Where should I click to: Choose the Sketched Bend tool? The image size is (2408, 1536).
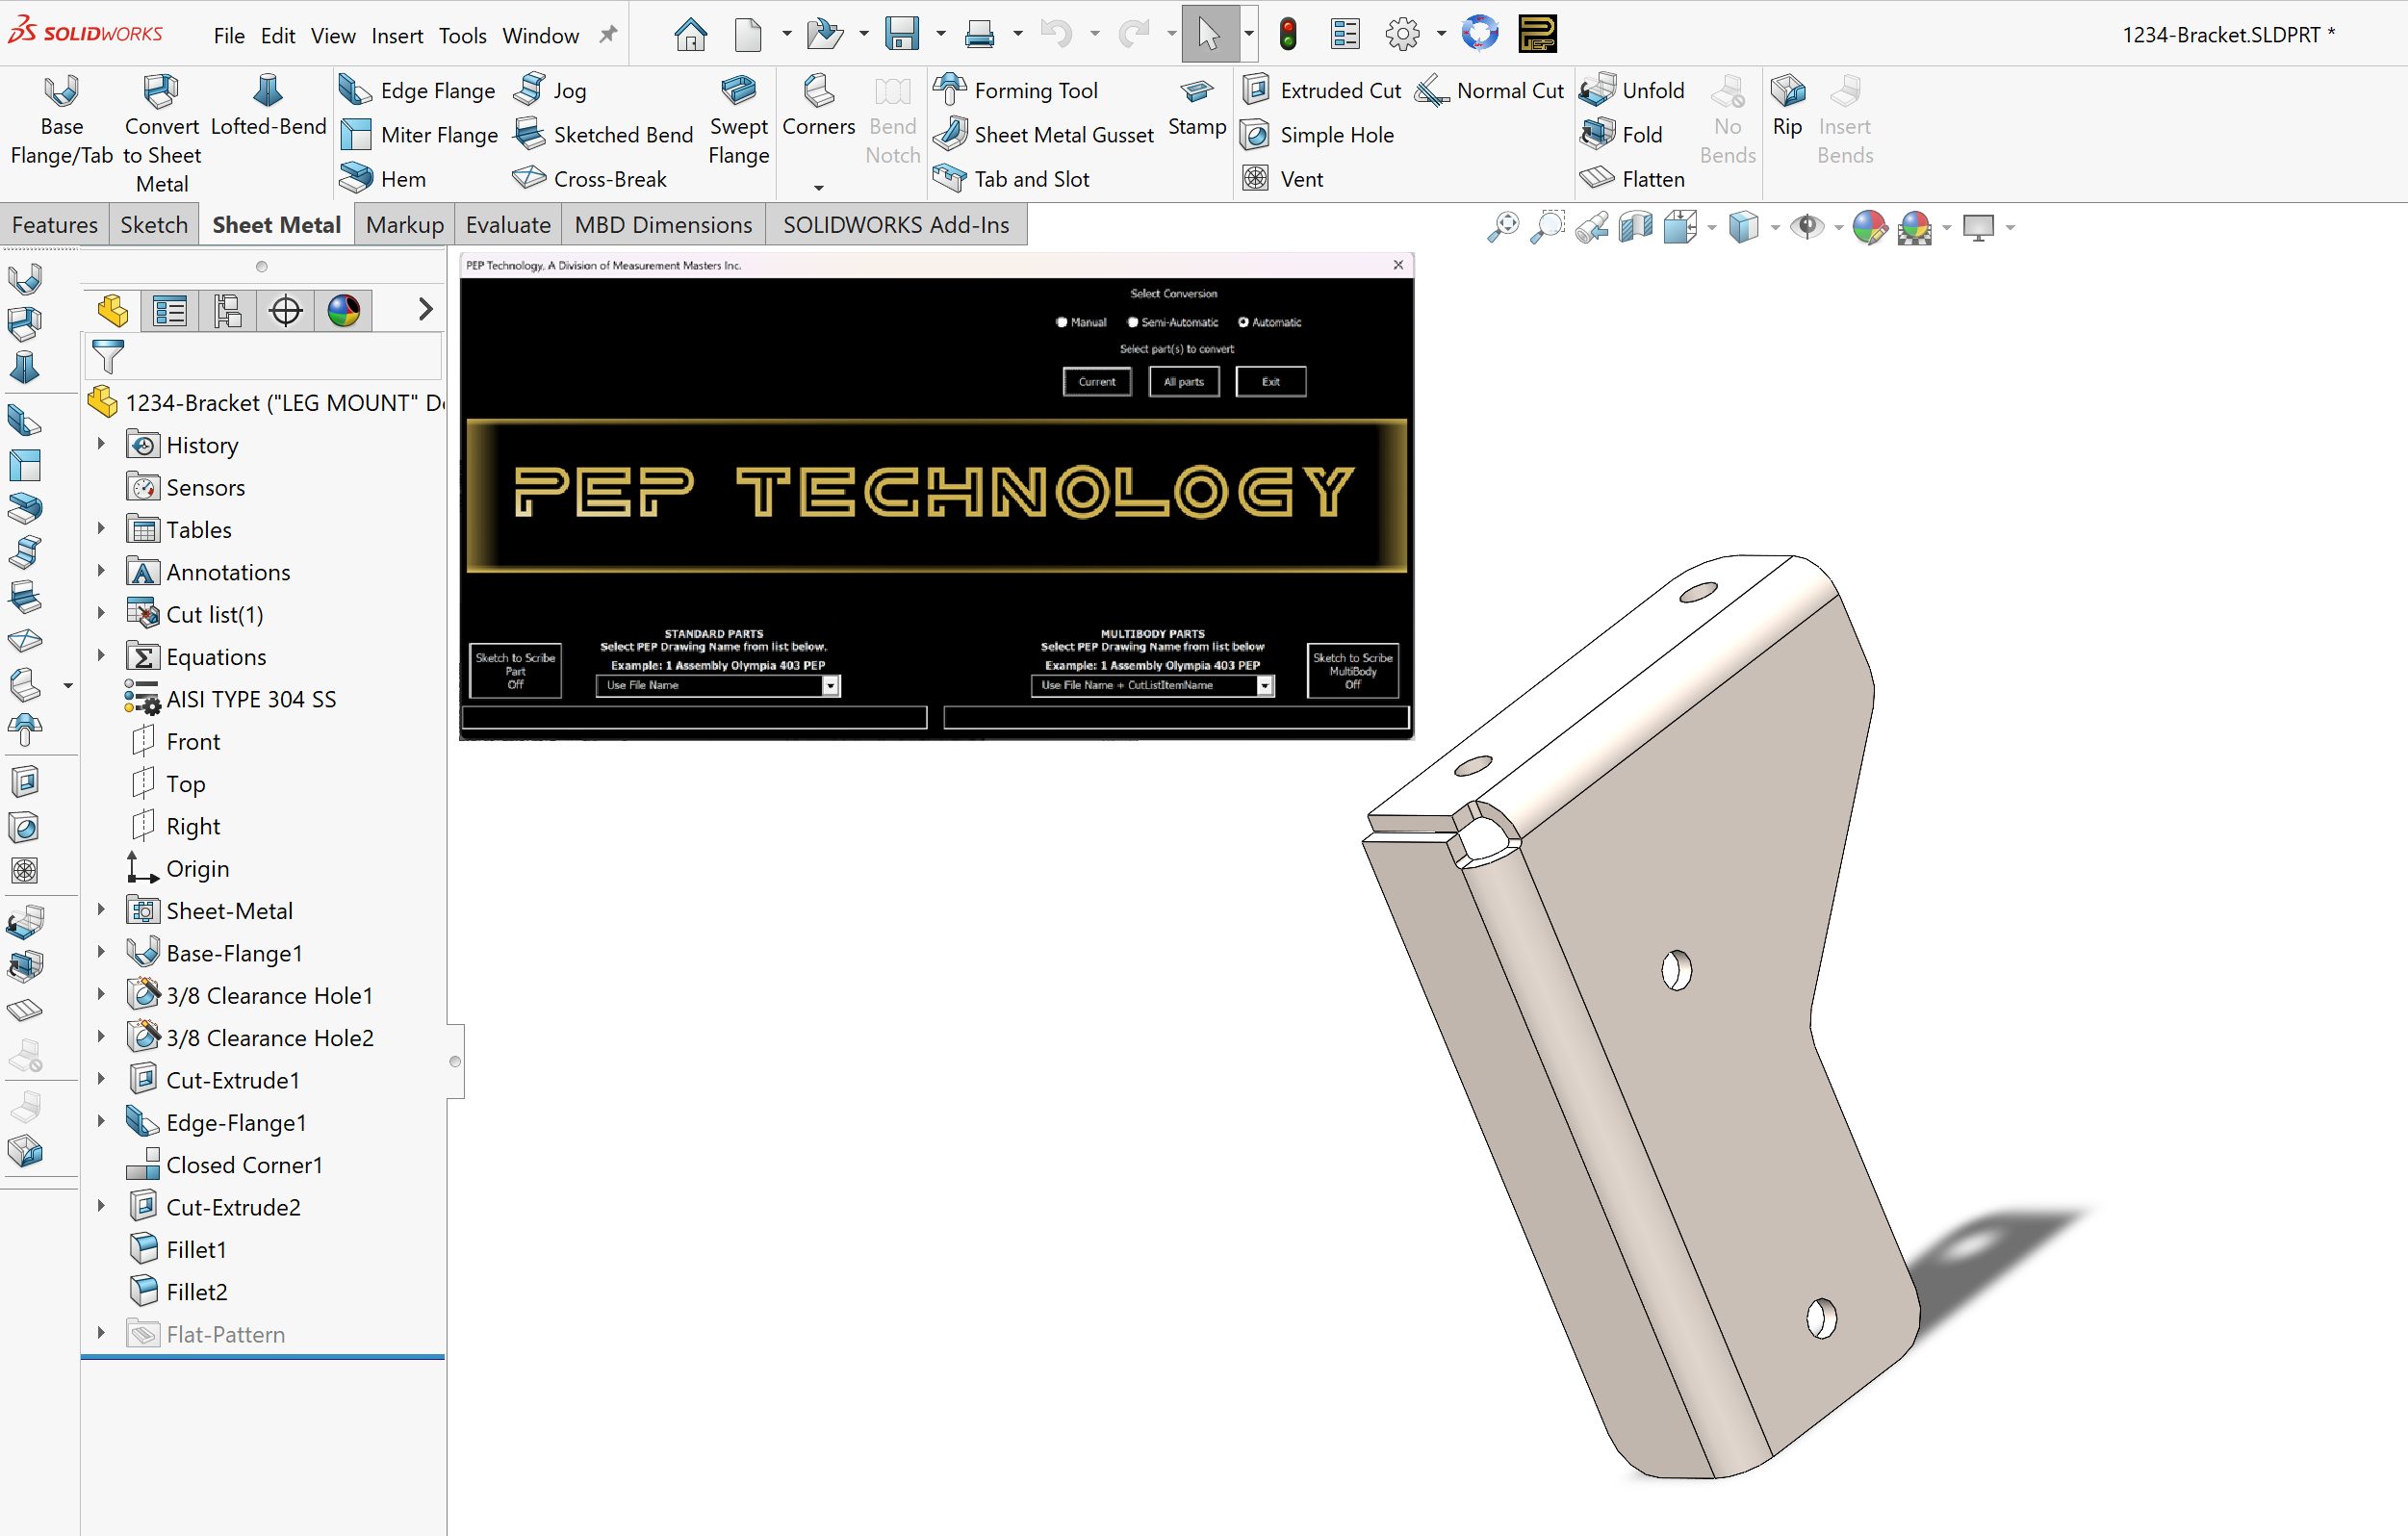click(603, 135)
